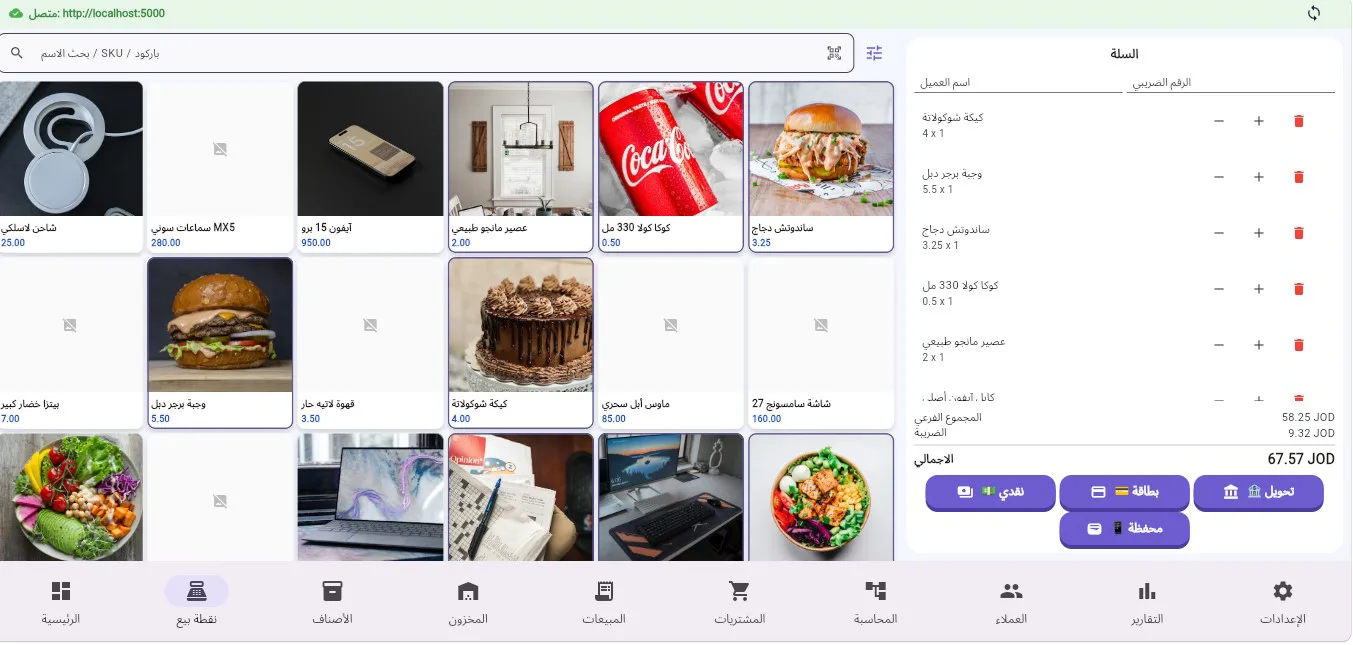
Task: Open التقارير reports tab
Action: (1147, 602)
